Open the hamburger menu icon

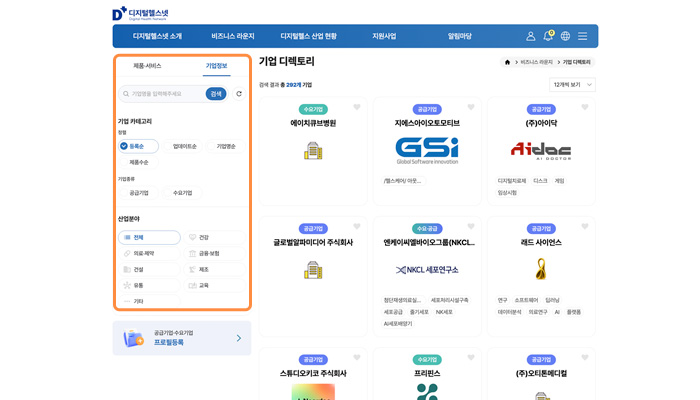(x=583, y=36)
